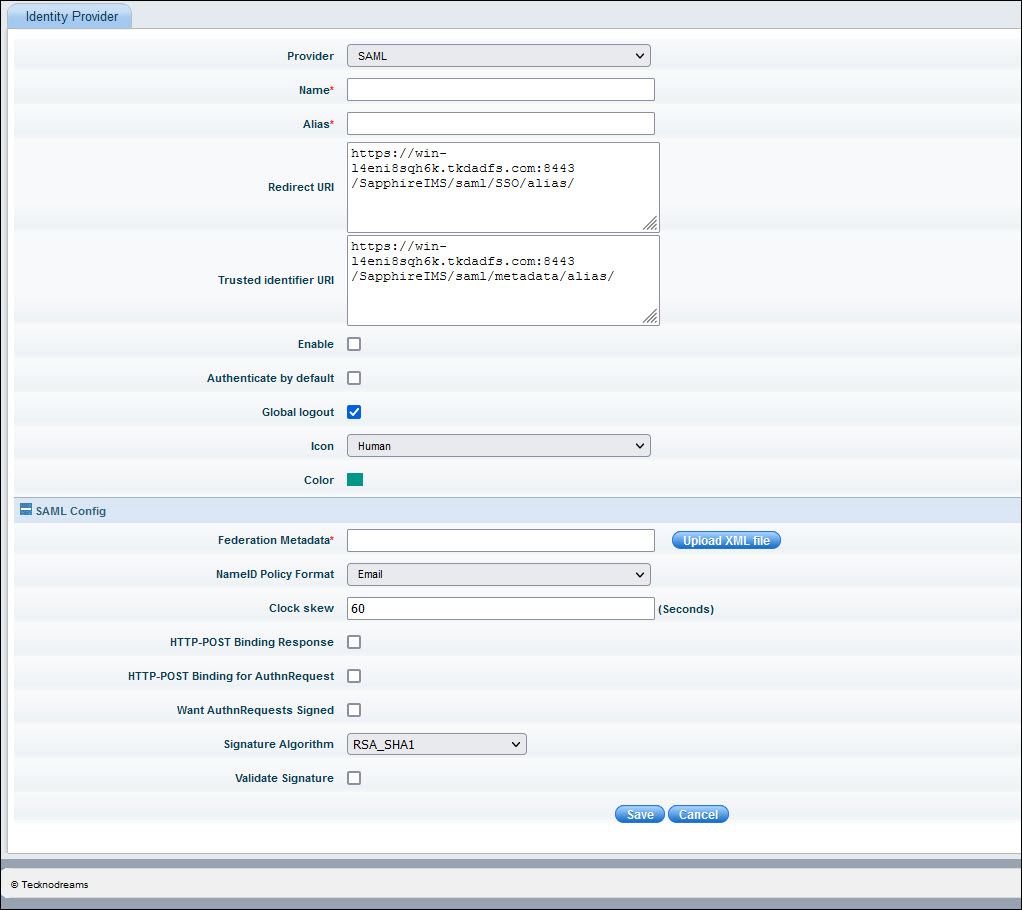Viewport: 1022px width, 910px height.
Task: Choose a Signature Algorithm from the dropdown
Action: (x=436, y=744)
